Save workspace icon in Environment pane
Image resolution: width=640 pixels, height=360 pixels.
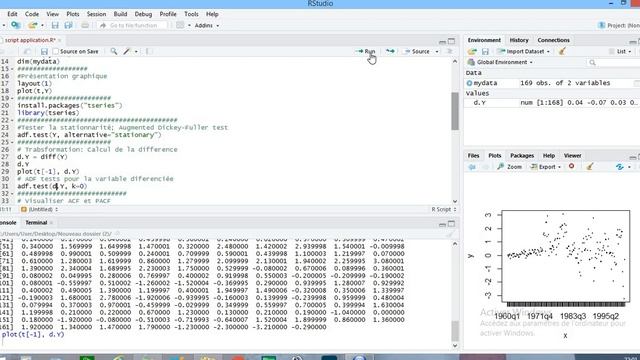click(485, 51)
